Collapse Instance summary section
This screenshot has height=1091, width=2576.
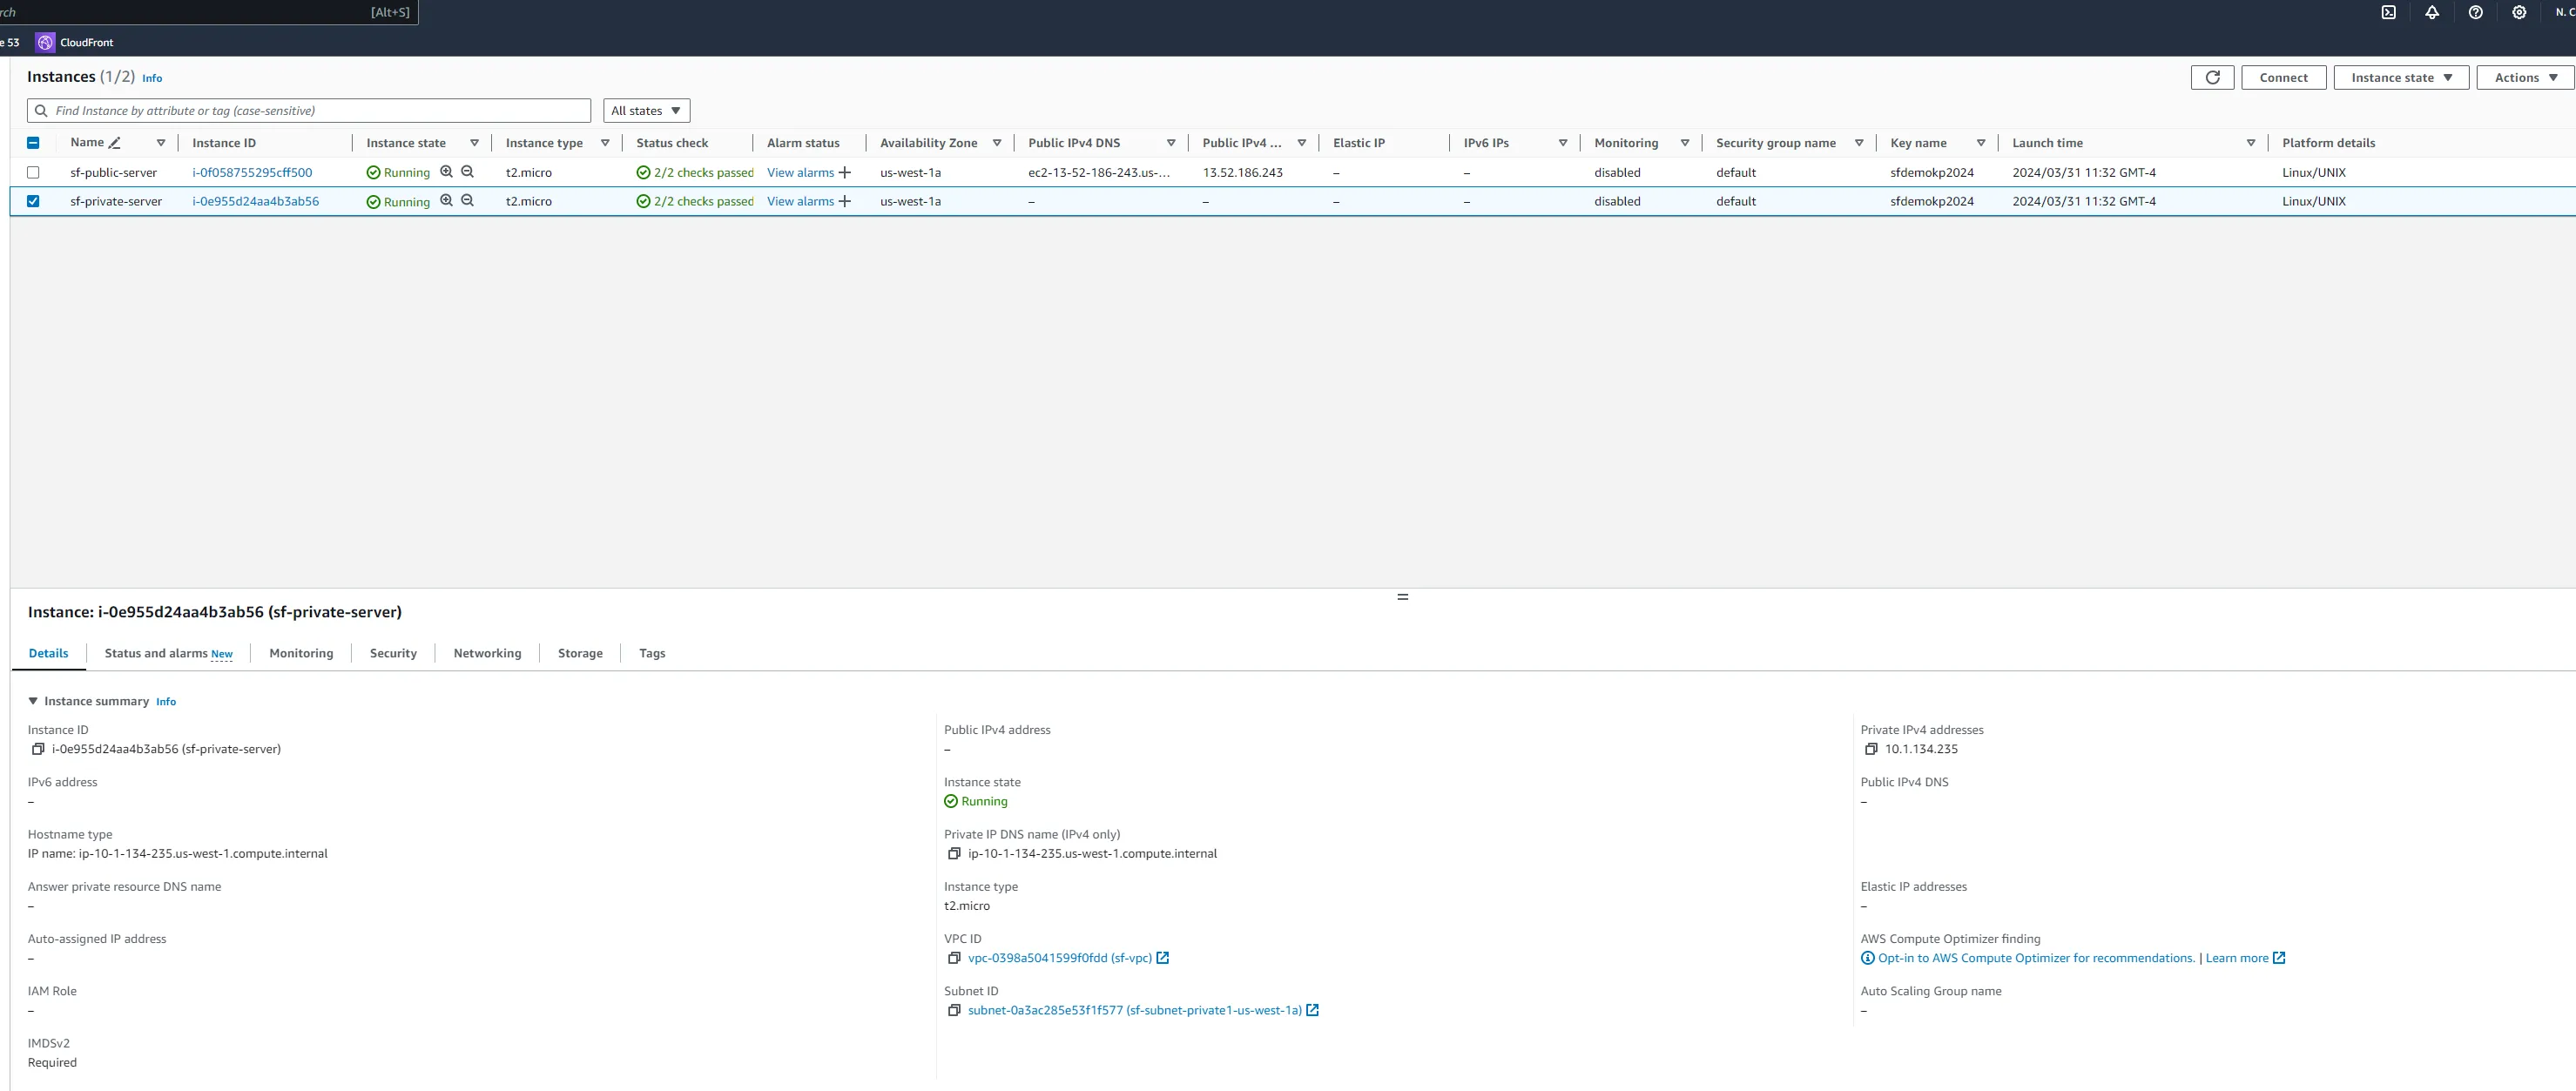click(x=33, y=701)
